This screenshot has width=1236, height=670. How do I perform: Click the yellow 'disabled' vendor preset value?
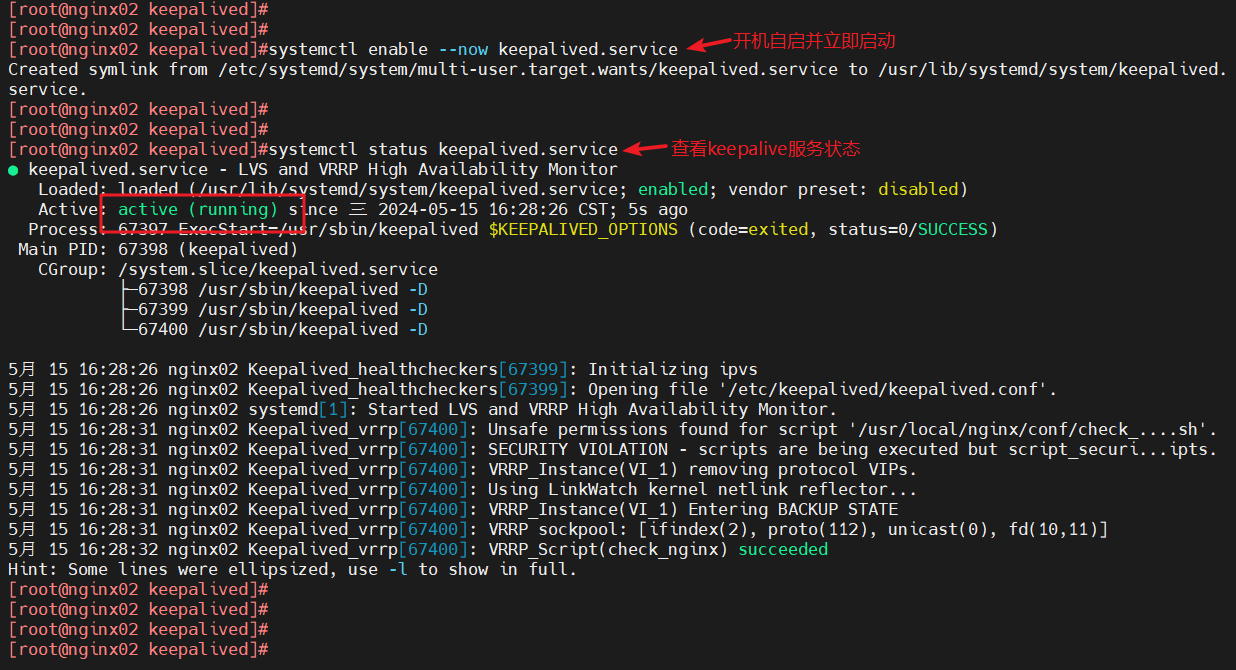click(x=918, y=189)
